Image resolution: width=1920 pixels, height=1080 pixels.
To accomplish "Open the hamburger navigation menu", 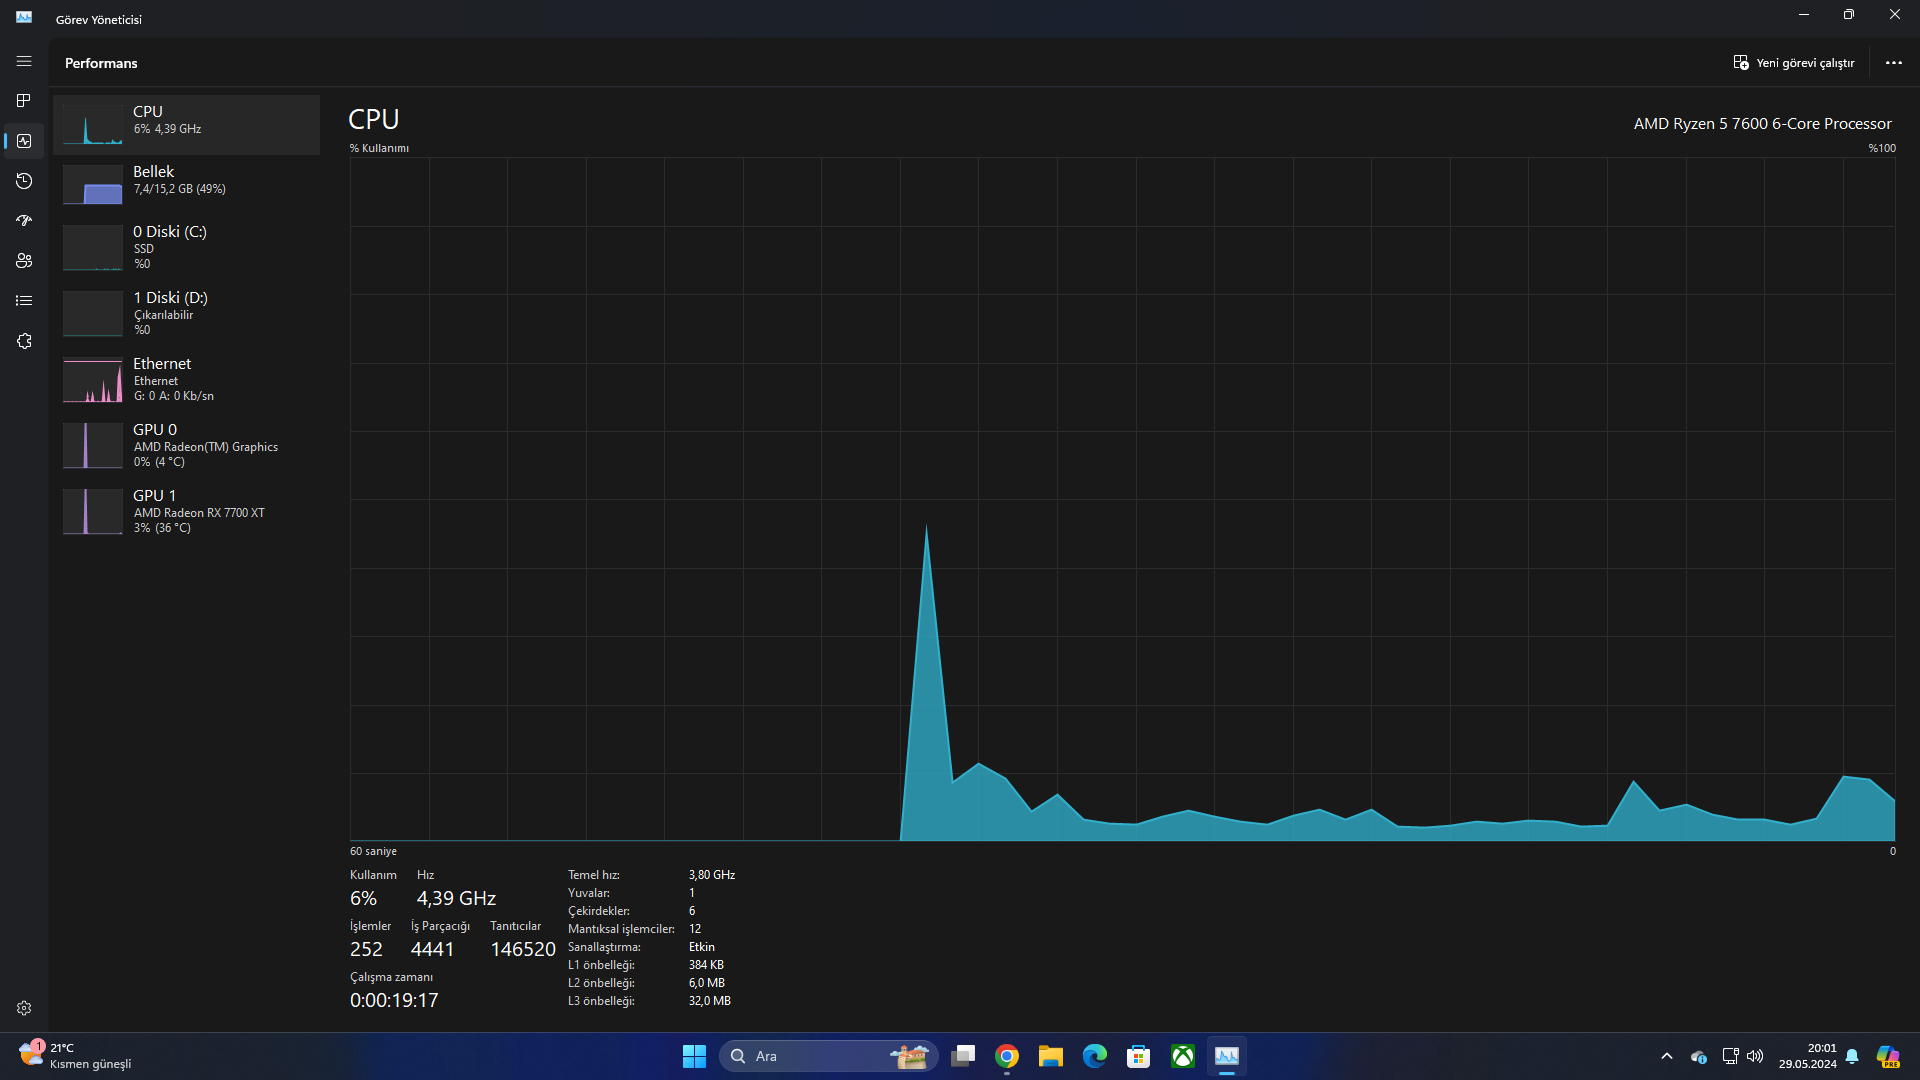I will point(24,62).
